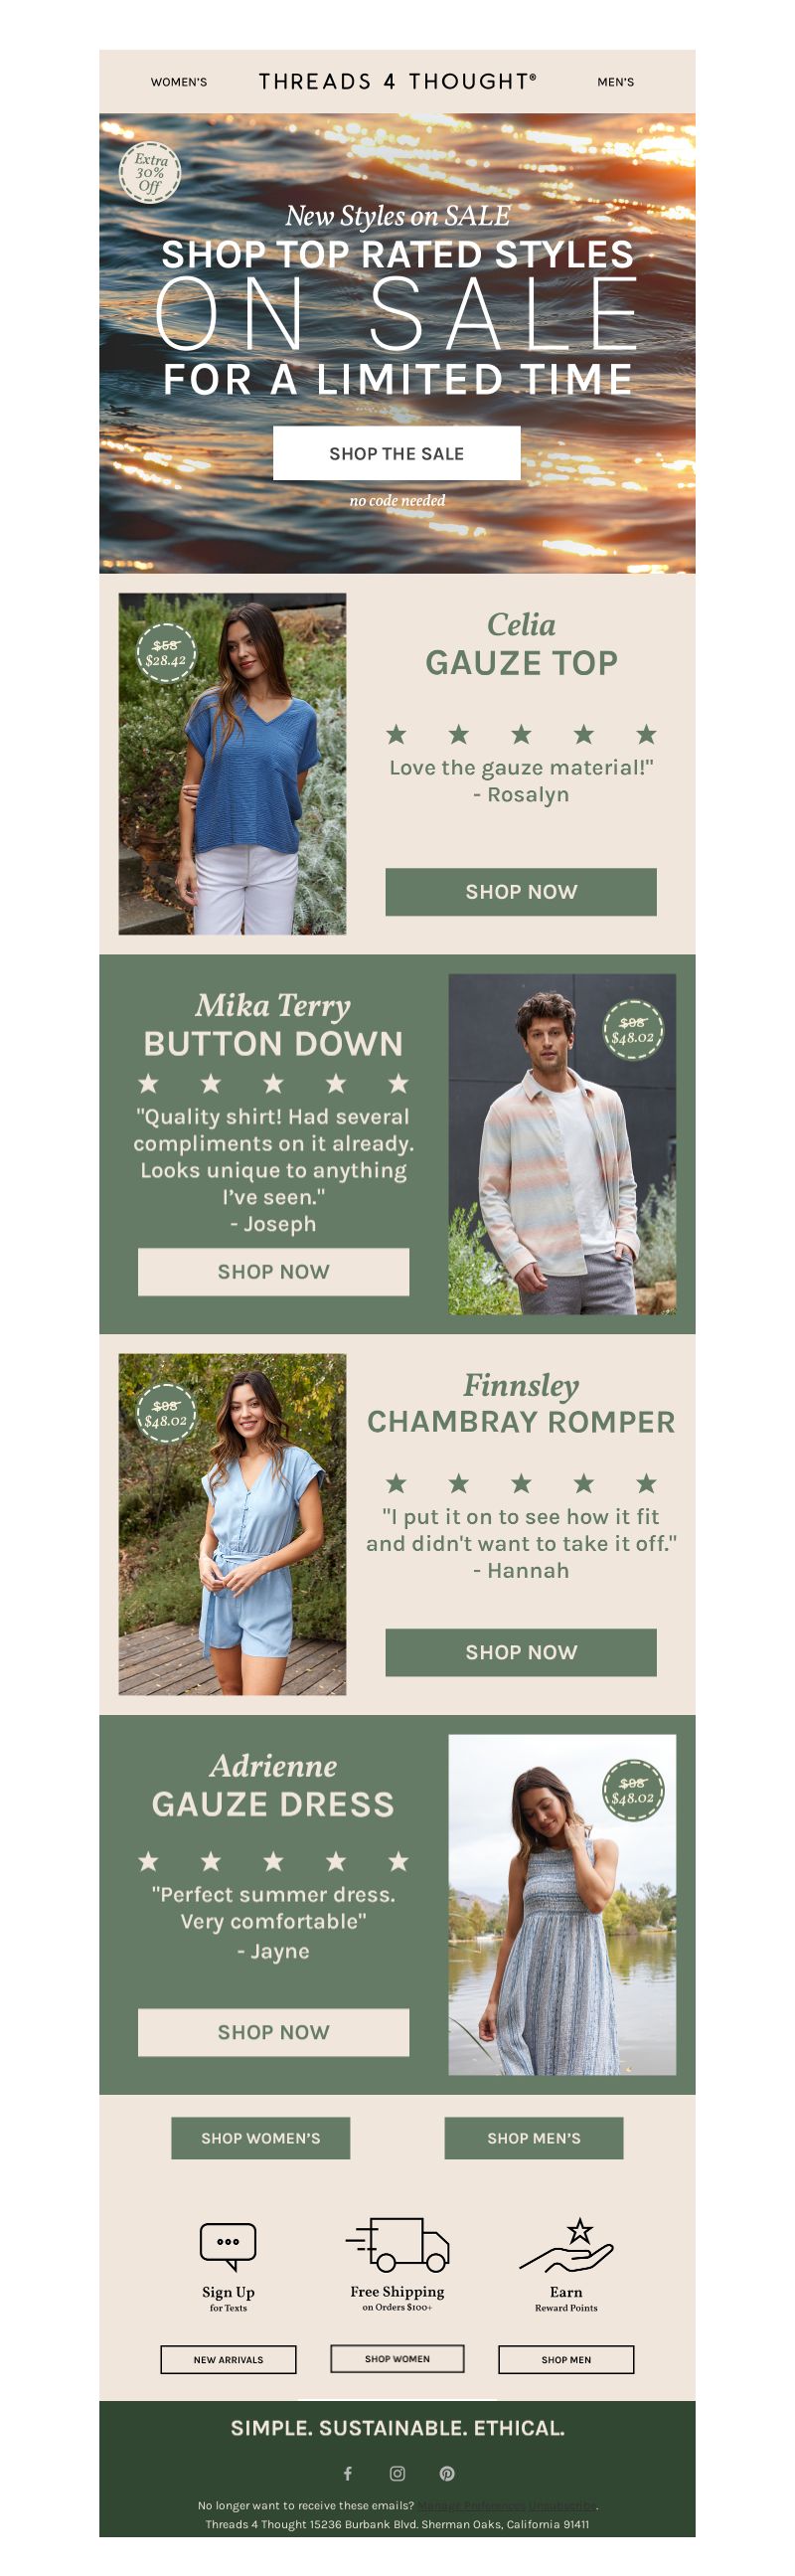Click the Facebook icon in footer
The height and width of the screenshot is (2576, 795).
coord(348,2473)
